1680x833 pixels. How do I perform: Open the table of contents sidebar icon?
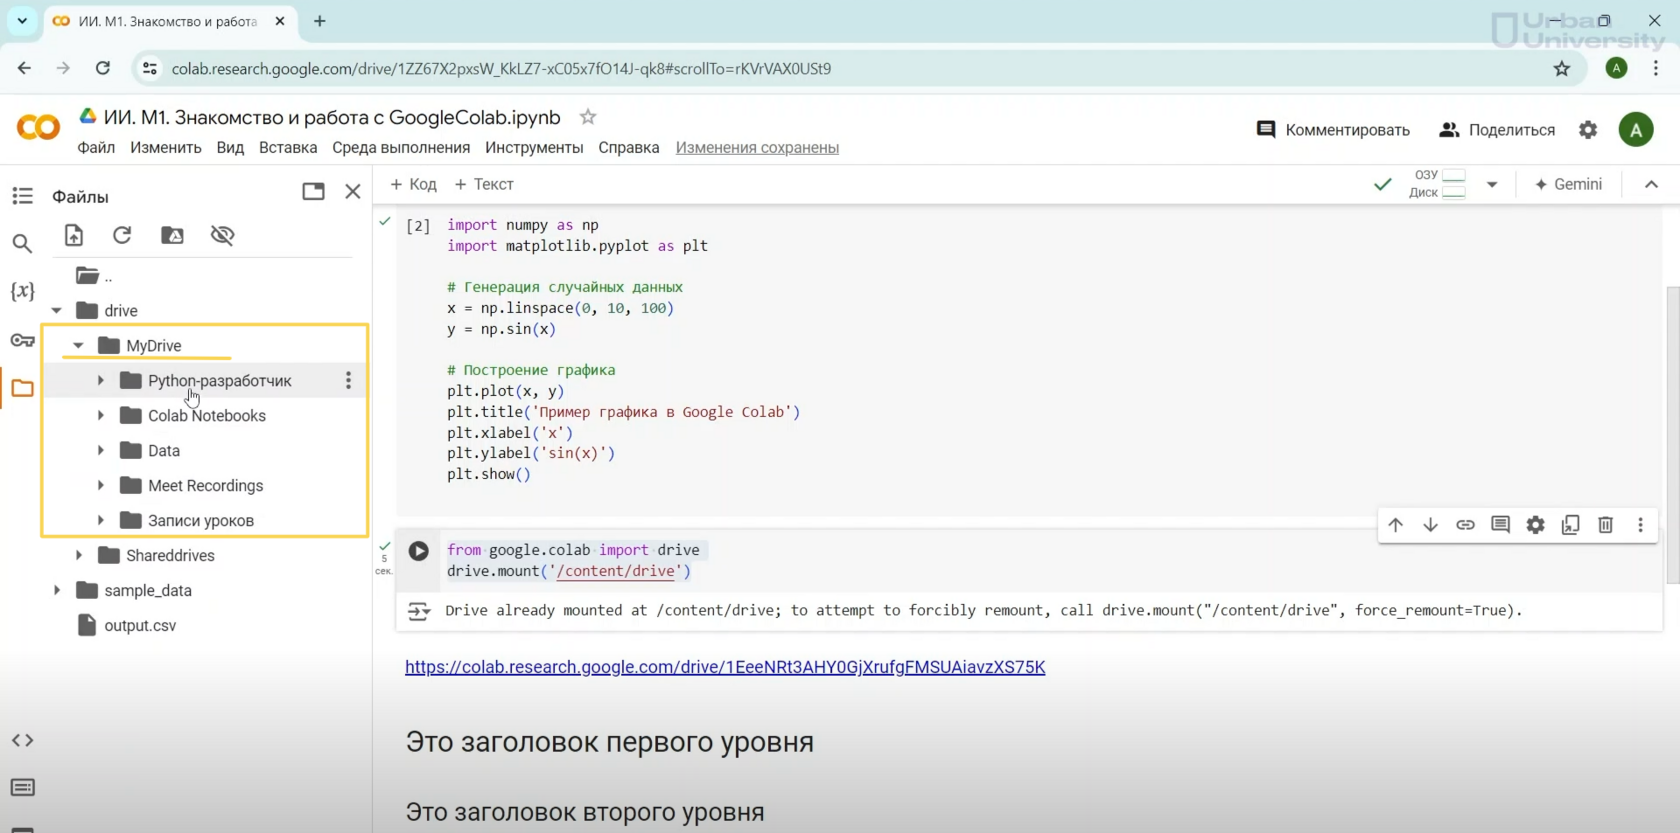[22, 196]
